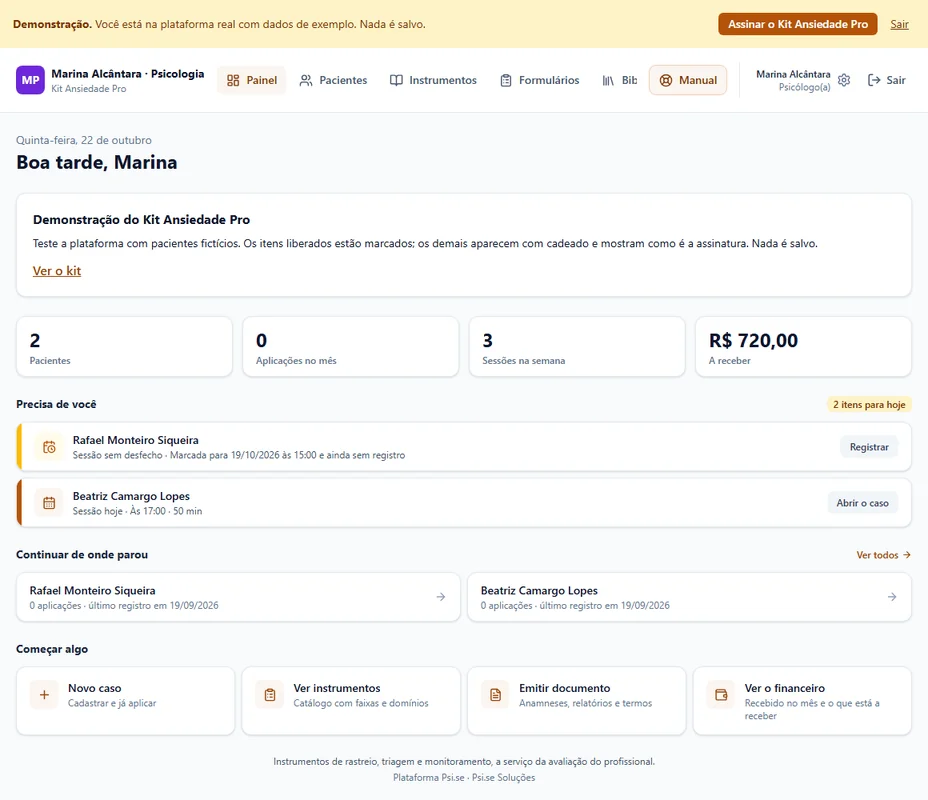
Task: Click the Novo caso card title
Action: click(x=95, y=688)
